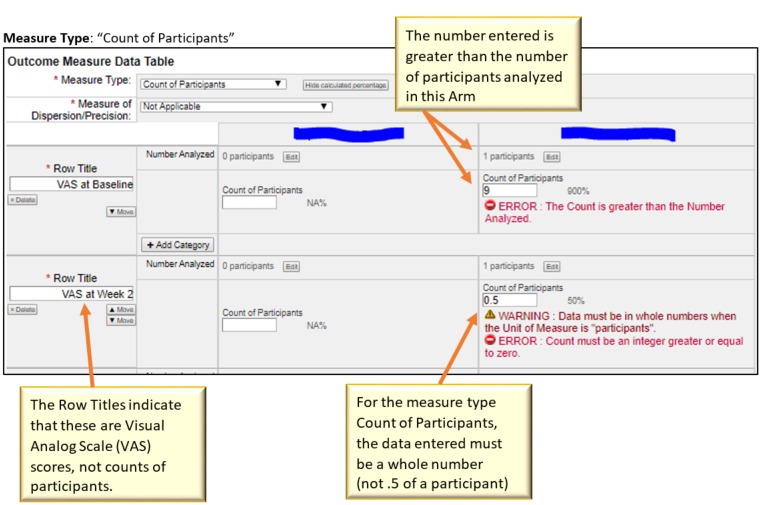Move the VAS at Week 2 row down
Image resolution: width=761 pixels, height=505 pixels.
point(120,321)
